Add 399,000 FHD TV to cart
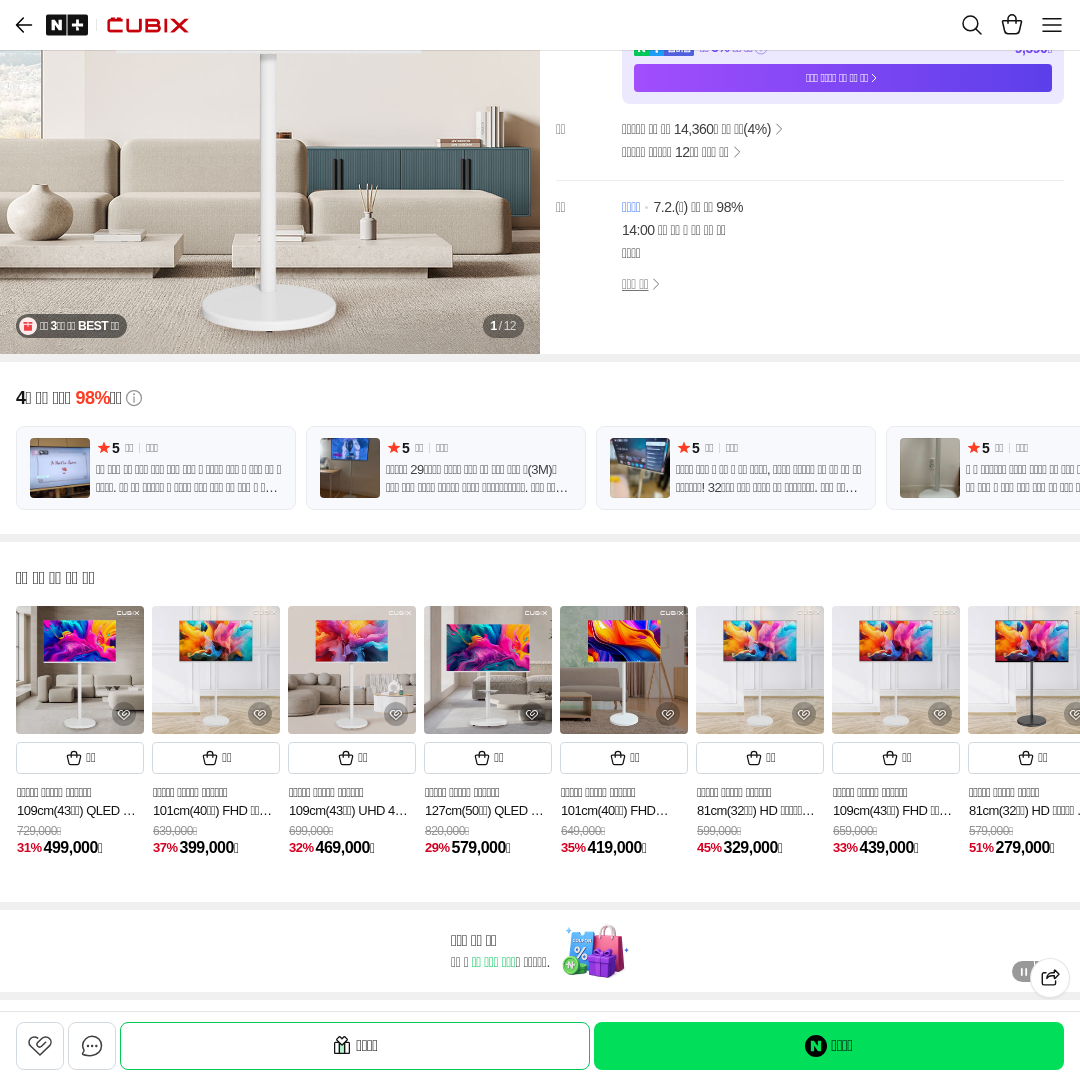Viewport: 1080px width, 1080px height. pos(216,758)
